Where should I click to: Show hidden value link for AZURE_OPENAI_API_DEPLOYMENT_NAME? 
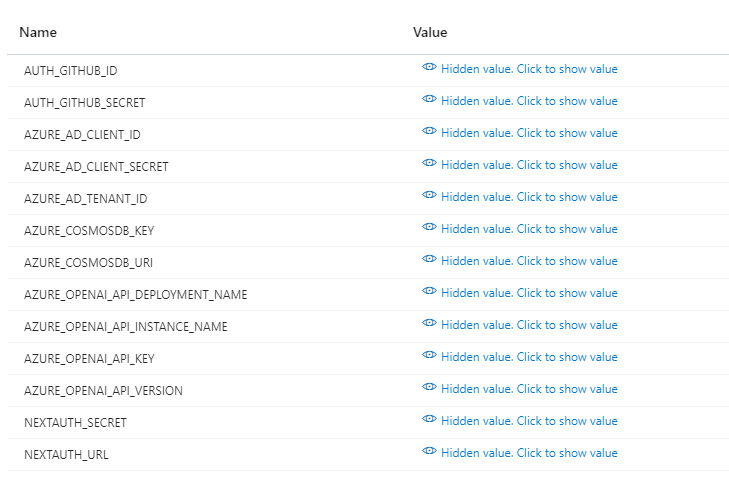(529, 293)
